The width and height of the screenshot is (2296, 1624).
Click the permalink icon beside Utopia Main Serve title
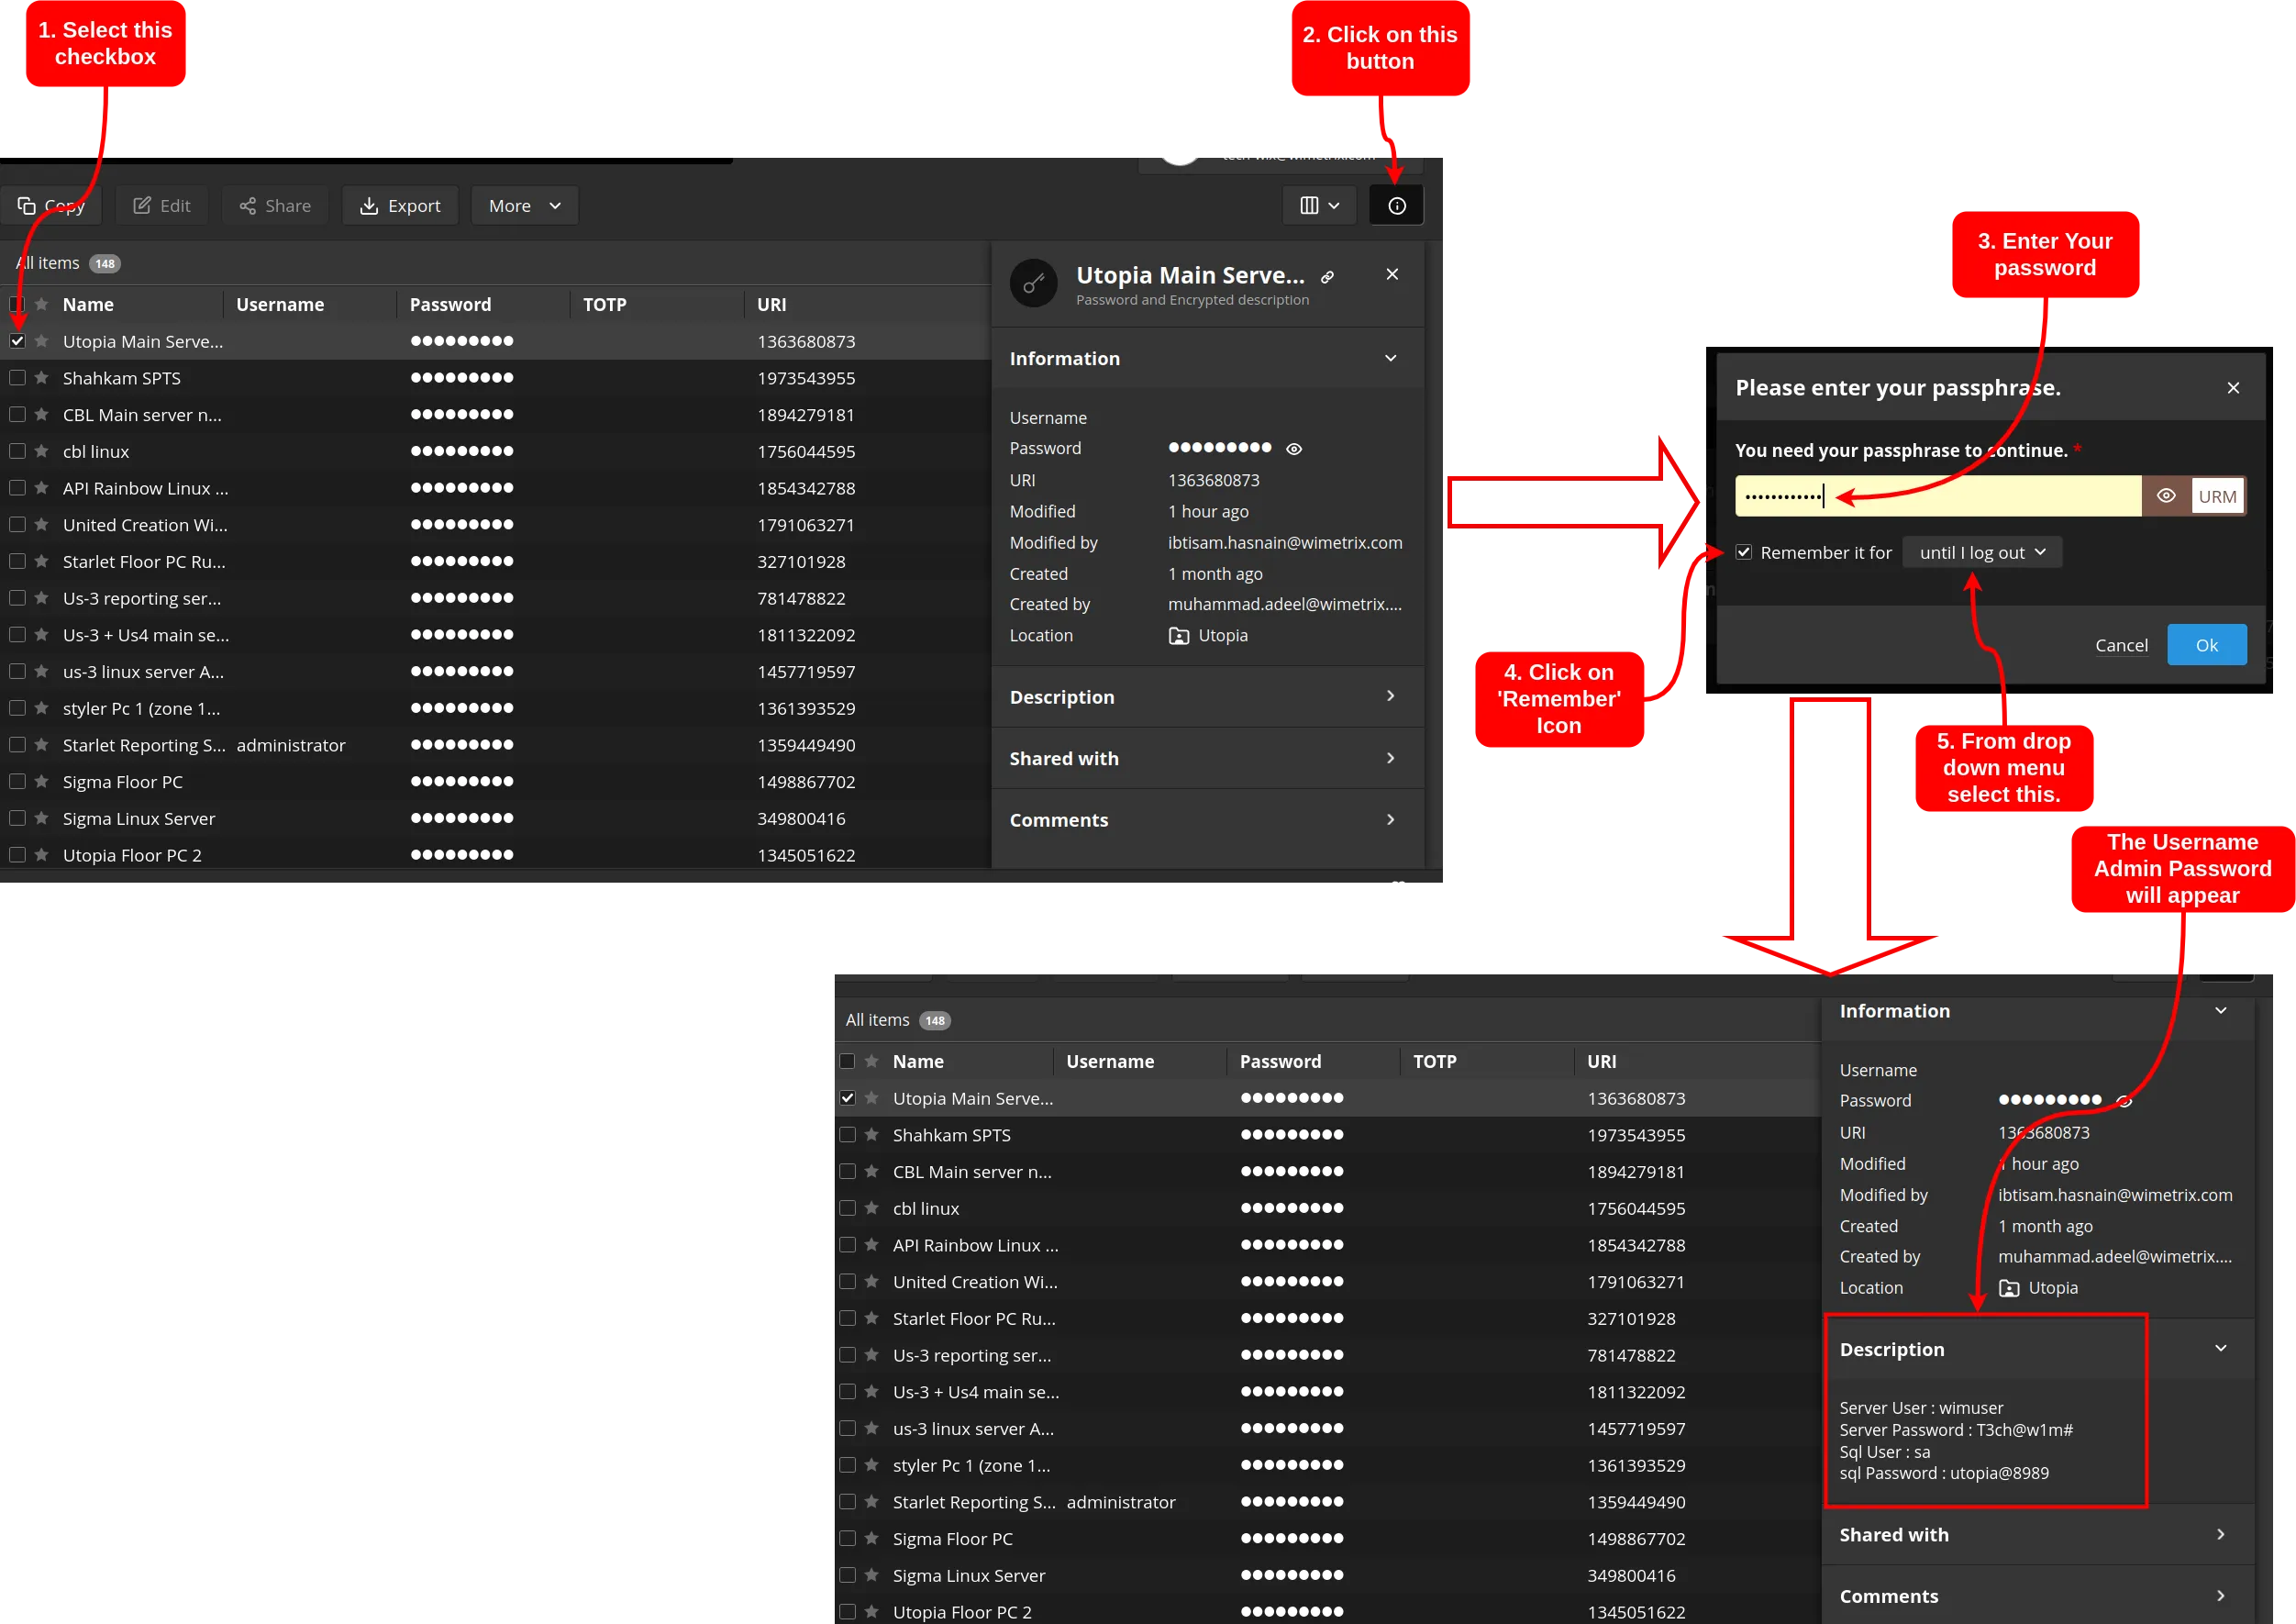[x=1327, y=277]
